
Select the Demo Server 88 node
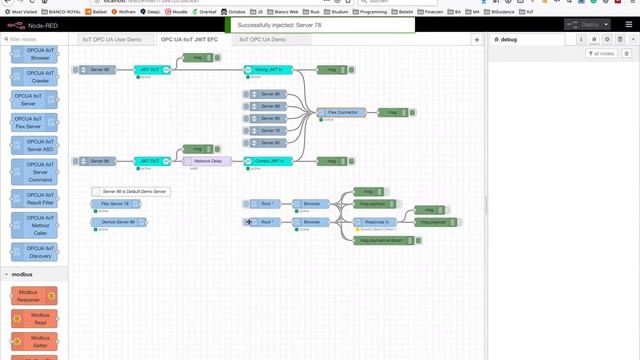[x=119, y=222]
